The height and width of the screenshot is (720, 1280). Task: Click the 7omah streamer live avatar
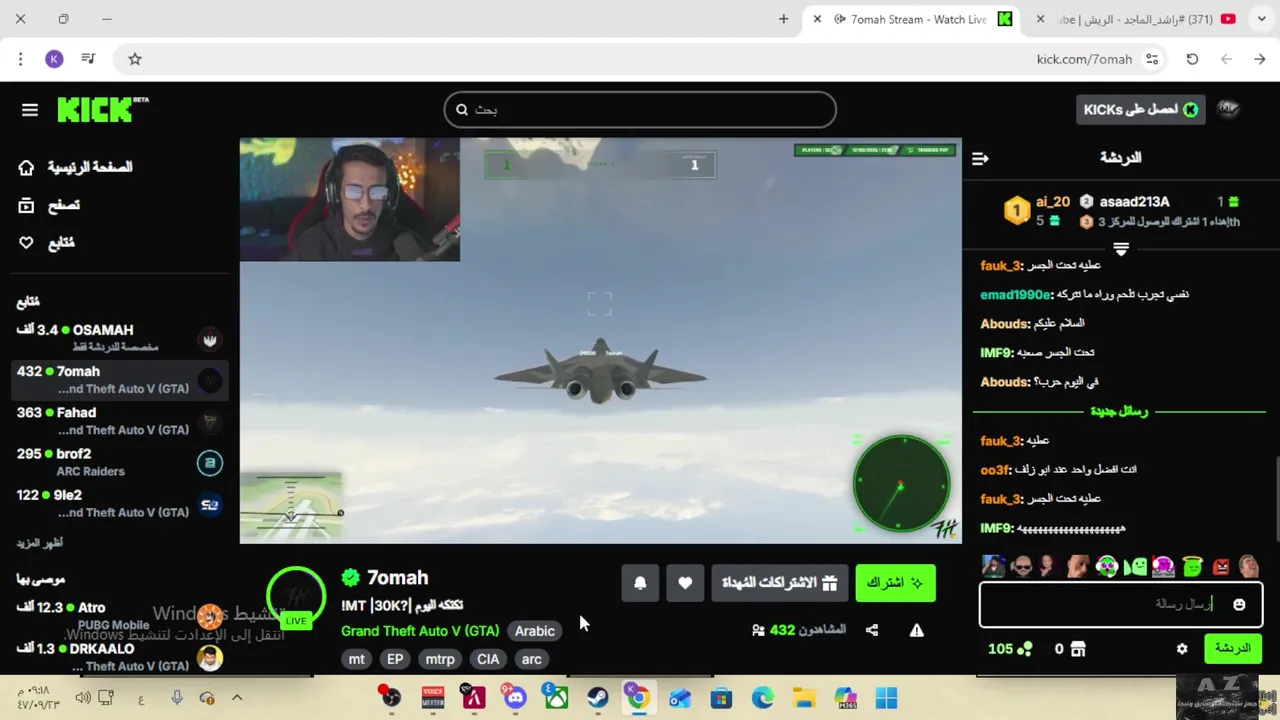[296, 597]
